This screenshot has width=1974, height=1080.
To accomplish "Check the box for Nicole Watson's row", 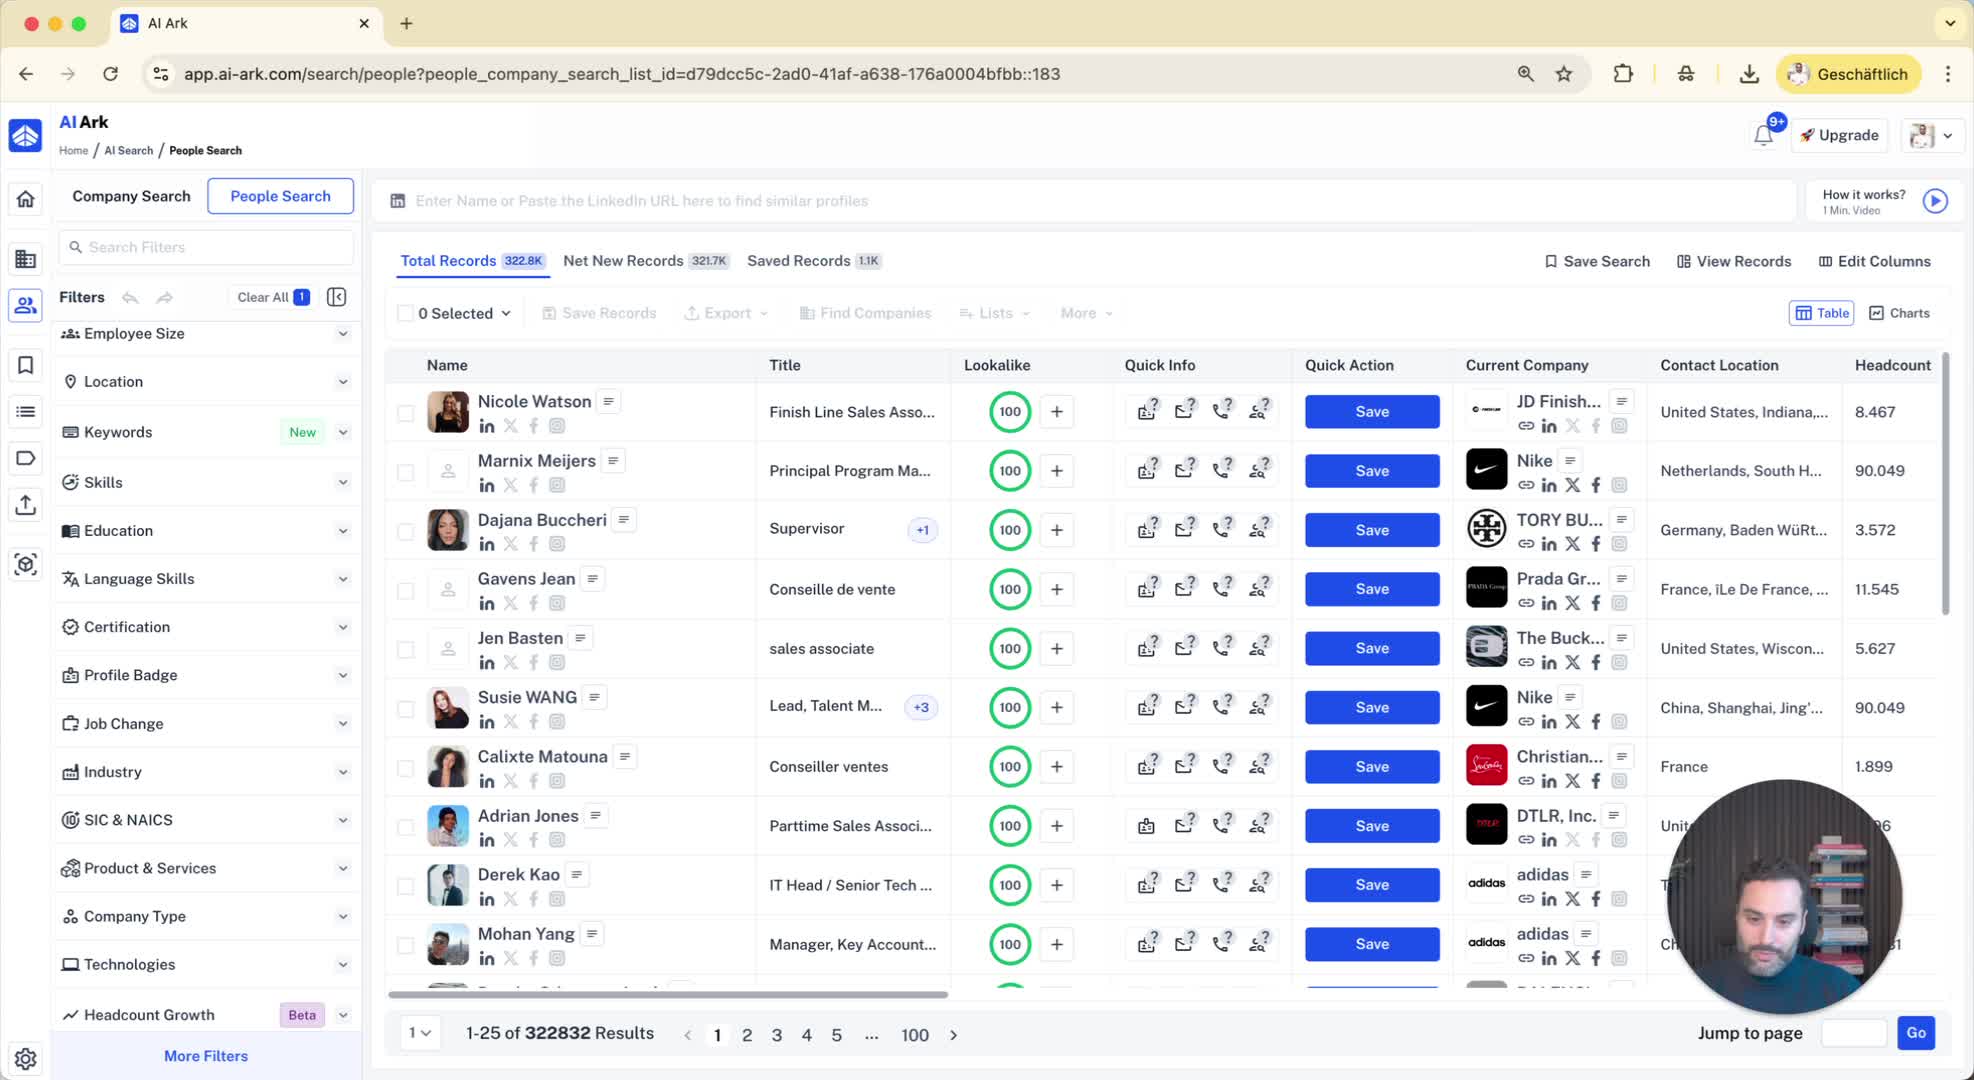I will tap(405, 413).
